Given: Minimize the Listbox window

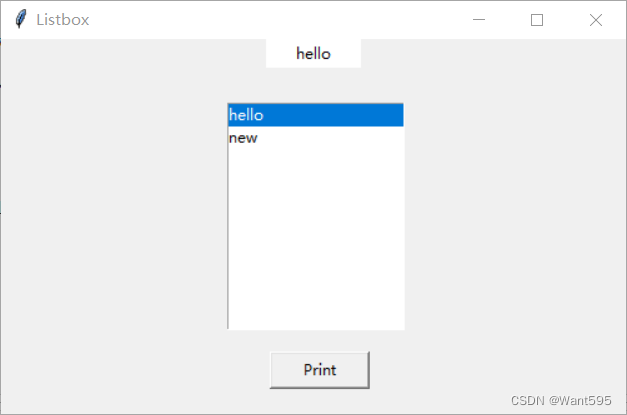Looking at the screenshot, I should pyautogui.click(x=479, y=20).
